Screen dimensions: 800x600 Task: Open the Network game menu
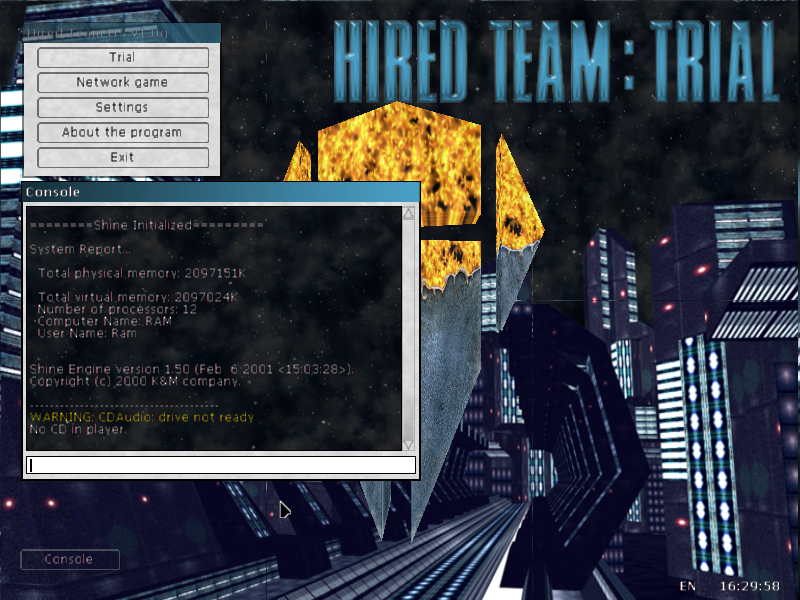[x=122, y=82]
